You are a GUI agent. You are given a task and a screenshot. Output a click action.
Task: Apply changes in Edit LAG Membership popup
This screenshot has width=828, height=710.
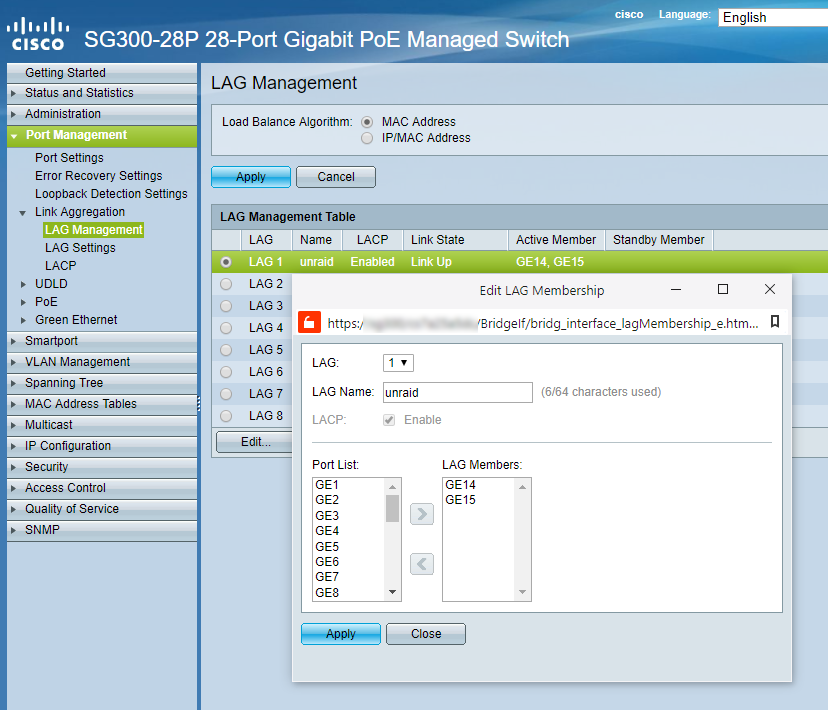click(341, 634)
